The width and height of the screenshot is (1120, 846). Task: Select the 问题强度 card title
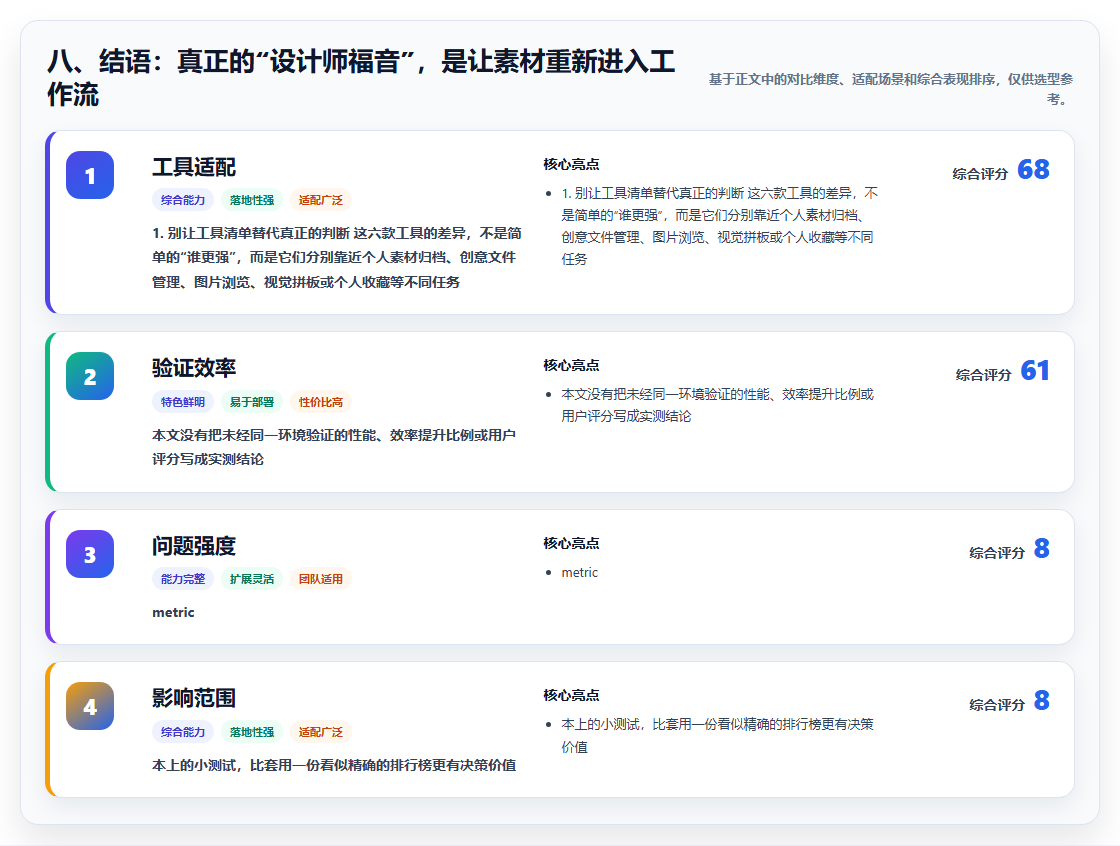[x=194, y=546]
